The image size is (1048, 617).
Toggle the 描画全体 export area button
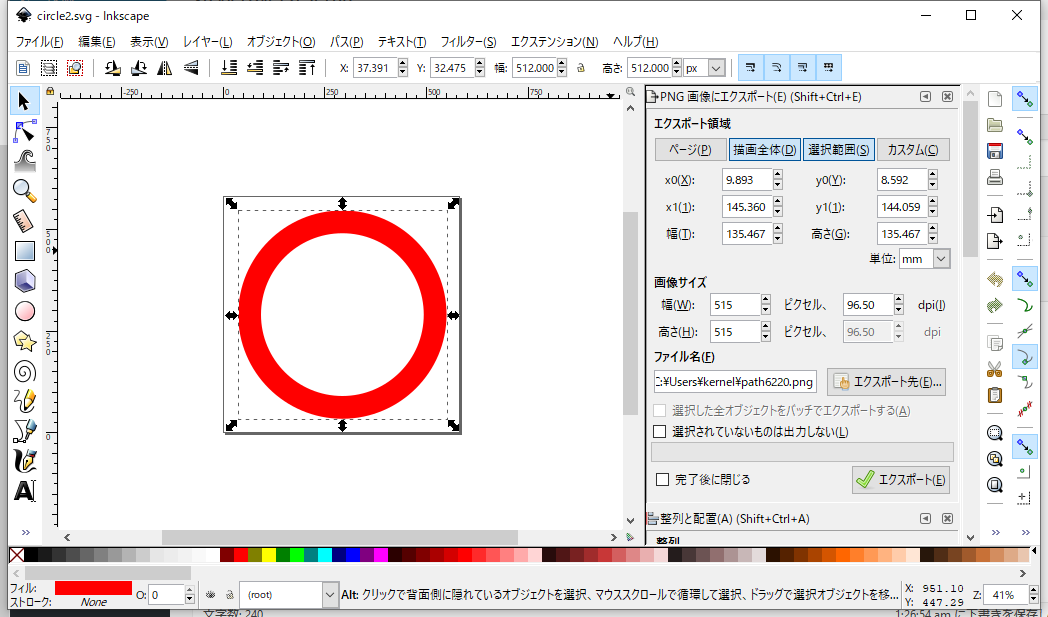click(764, 150)
